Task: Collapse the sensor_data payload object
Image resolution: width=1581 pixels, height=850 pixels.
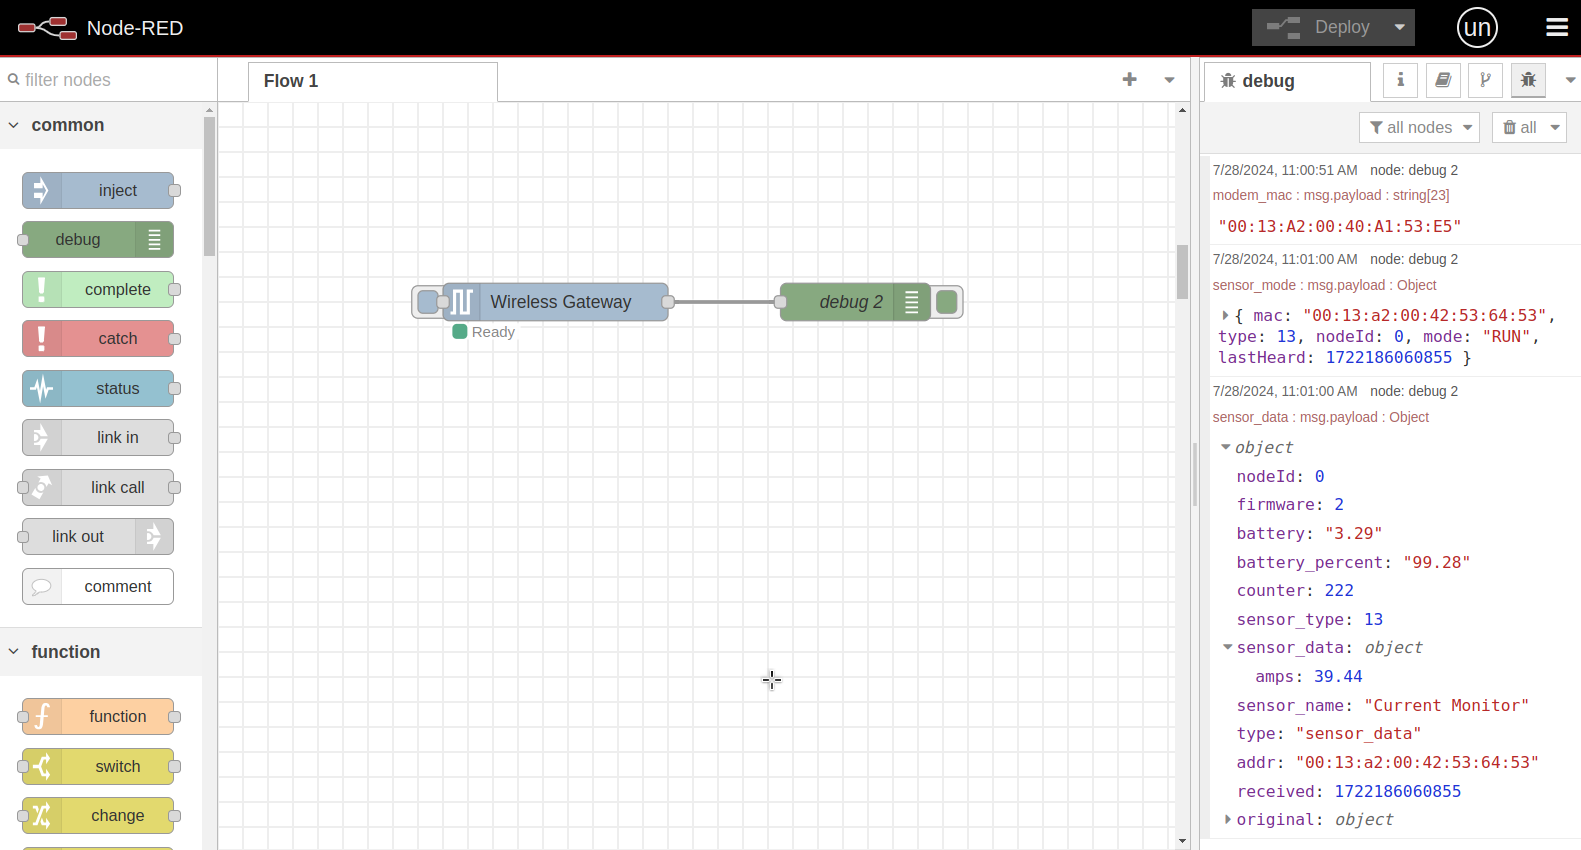Action: [1226, 447]
